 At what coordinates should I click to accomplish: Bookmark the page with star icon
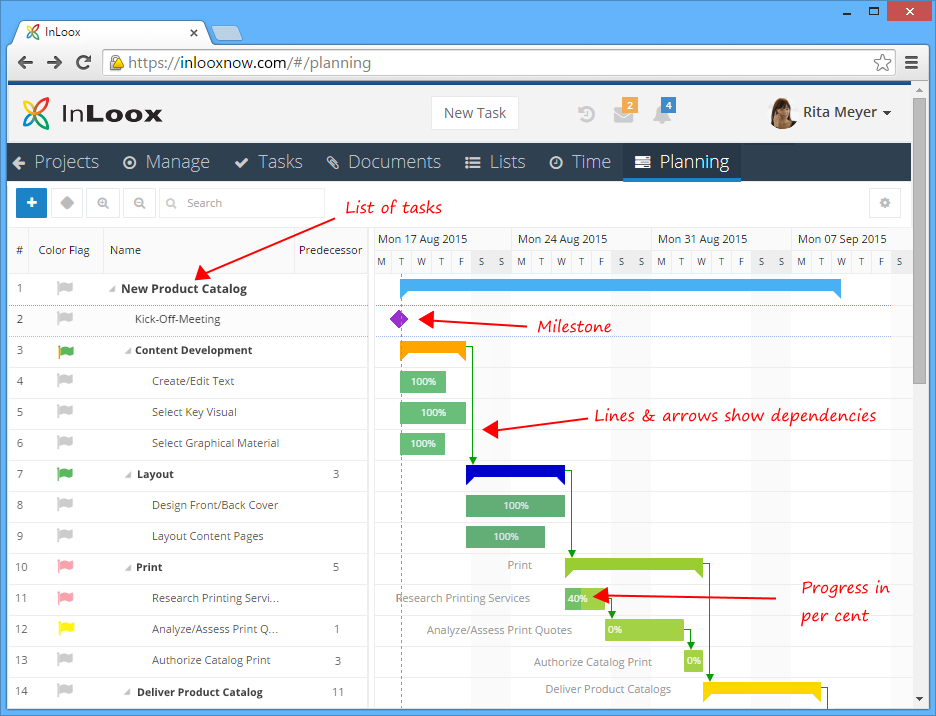882,63
